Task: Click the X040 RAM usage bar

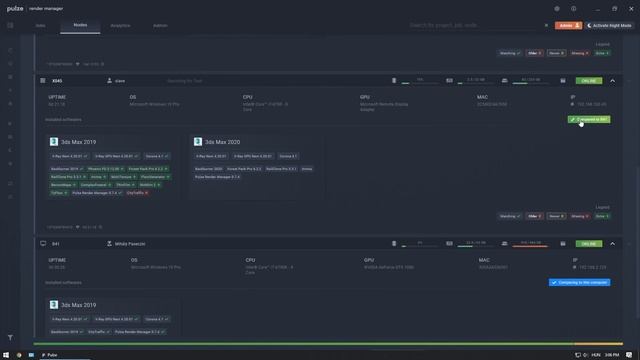Action: point(476,83)
